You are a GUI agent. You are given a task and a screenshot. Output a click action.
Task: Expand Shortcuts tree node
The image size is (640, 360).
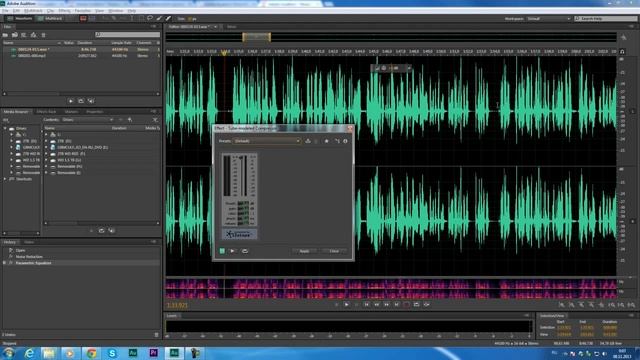(5, 179)
